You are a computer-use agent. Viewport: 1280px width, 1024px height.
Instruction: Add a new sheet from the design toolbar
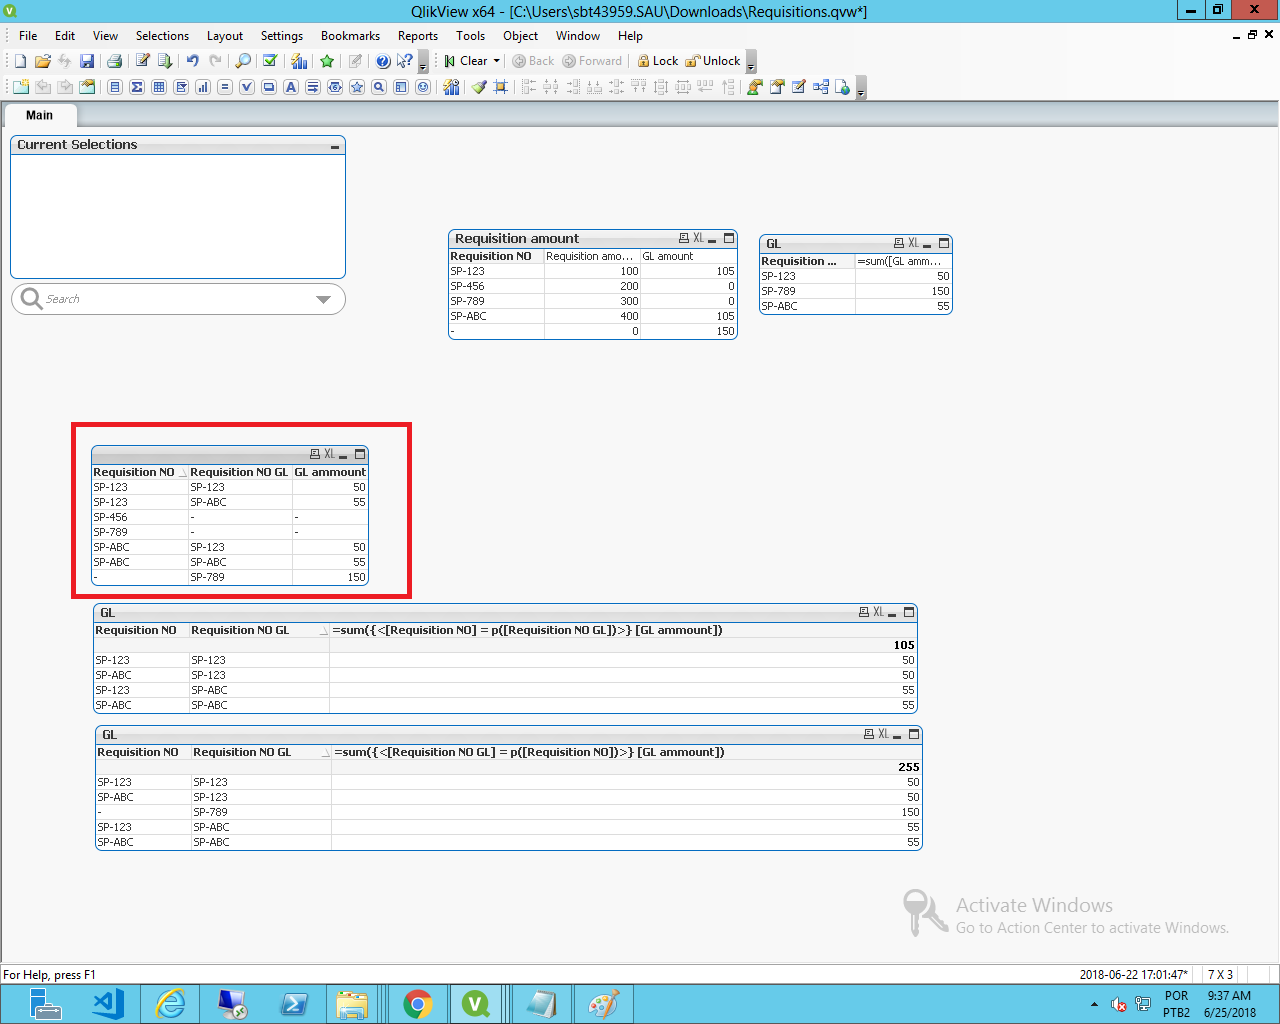pyautogui.click(x=21, y=87)
